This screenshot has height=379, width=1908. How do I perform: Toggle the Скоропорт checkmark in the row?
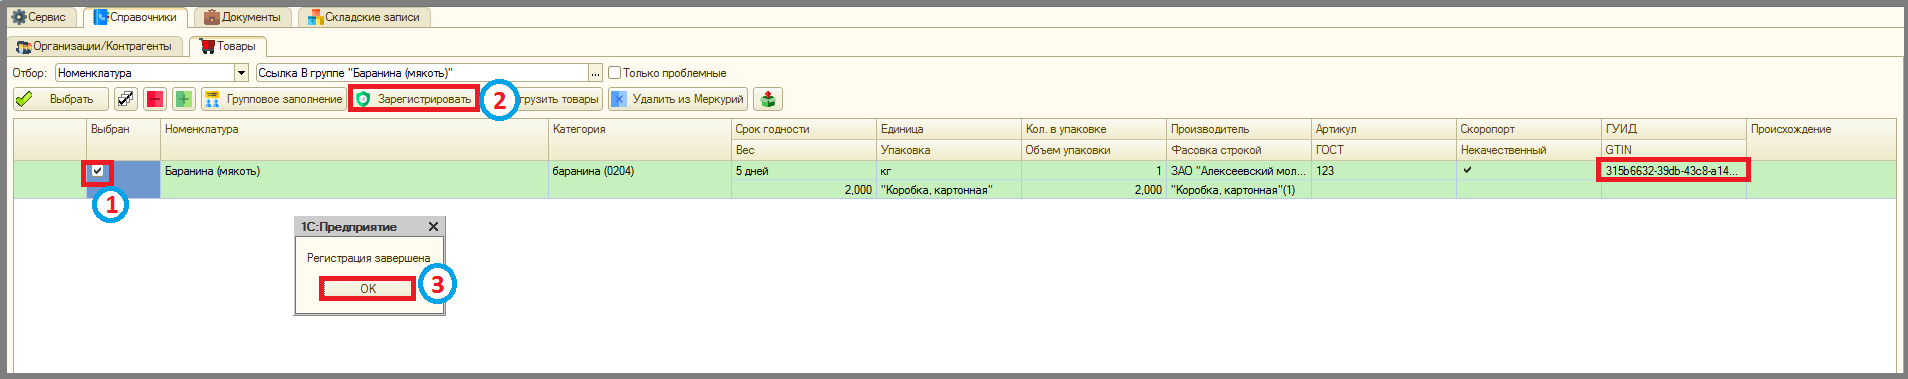click(1467, 170)
